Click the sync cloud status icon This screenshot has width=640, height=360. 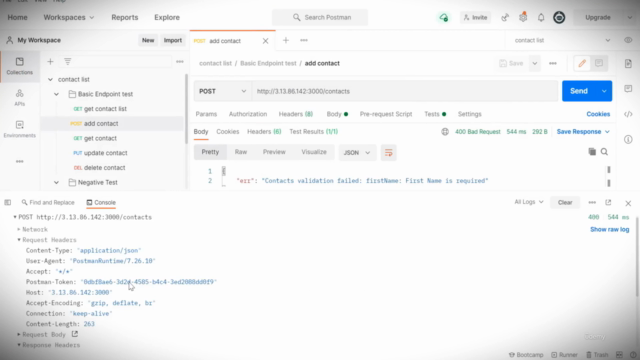[x=444, y=18]
